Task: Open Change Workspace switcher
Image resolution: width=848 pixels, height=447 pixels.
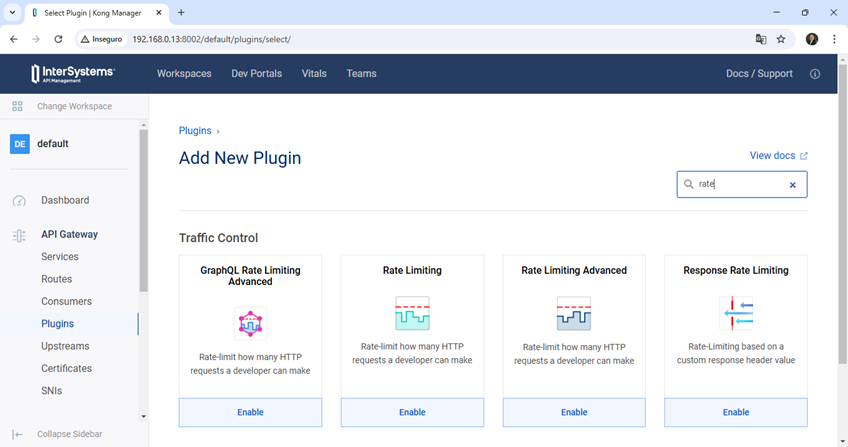Action: coord(73,106)
